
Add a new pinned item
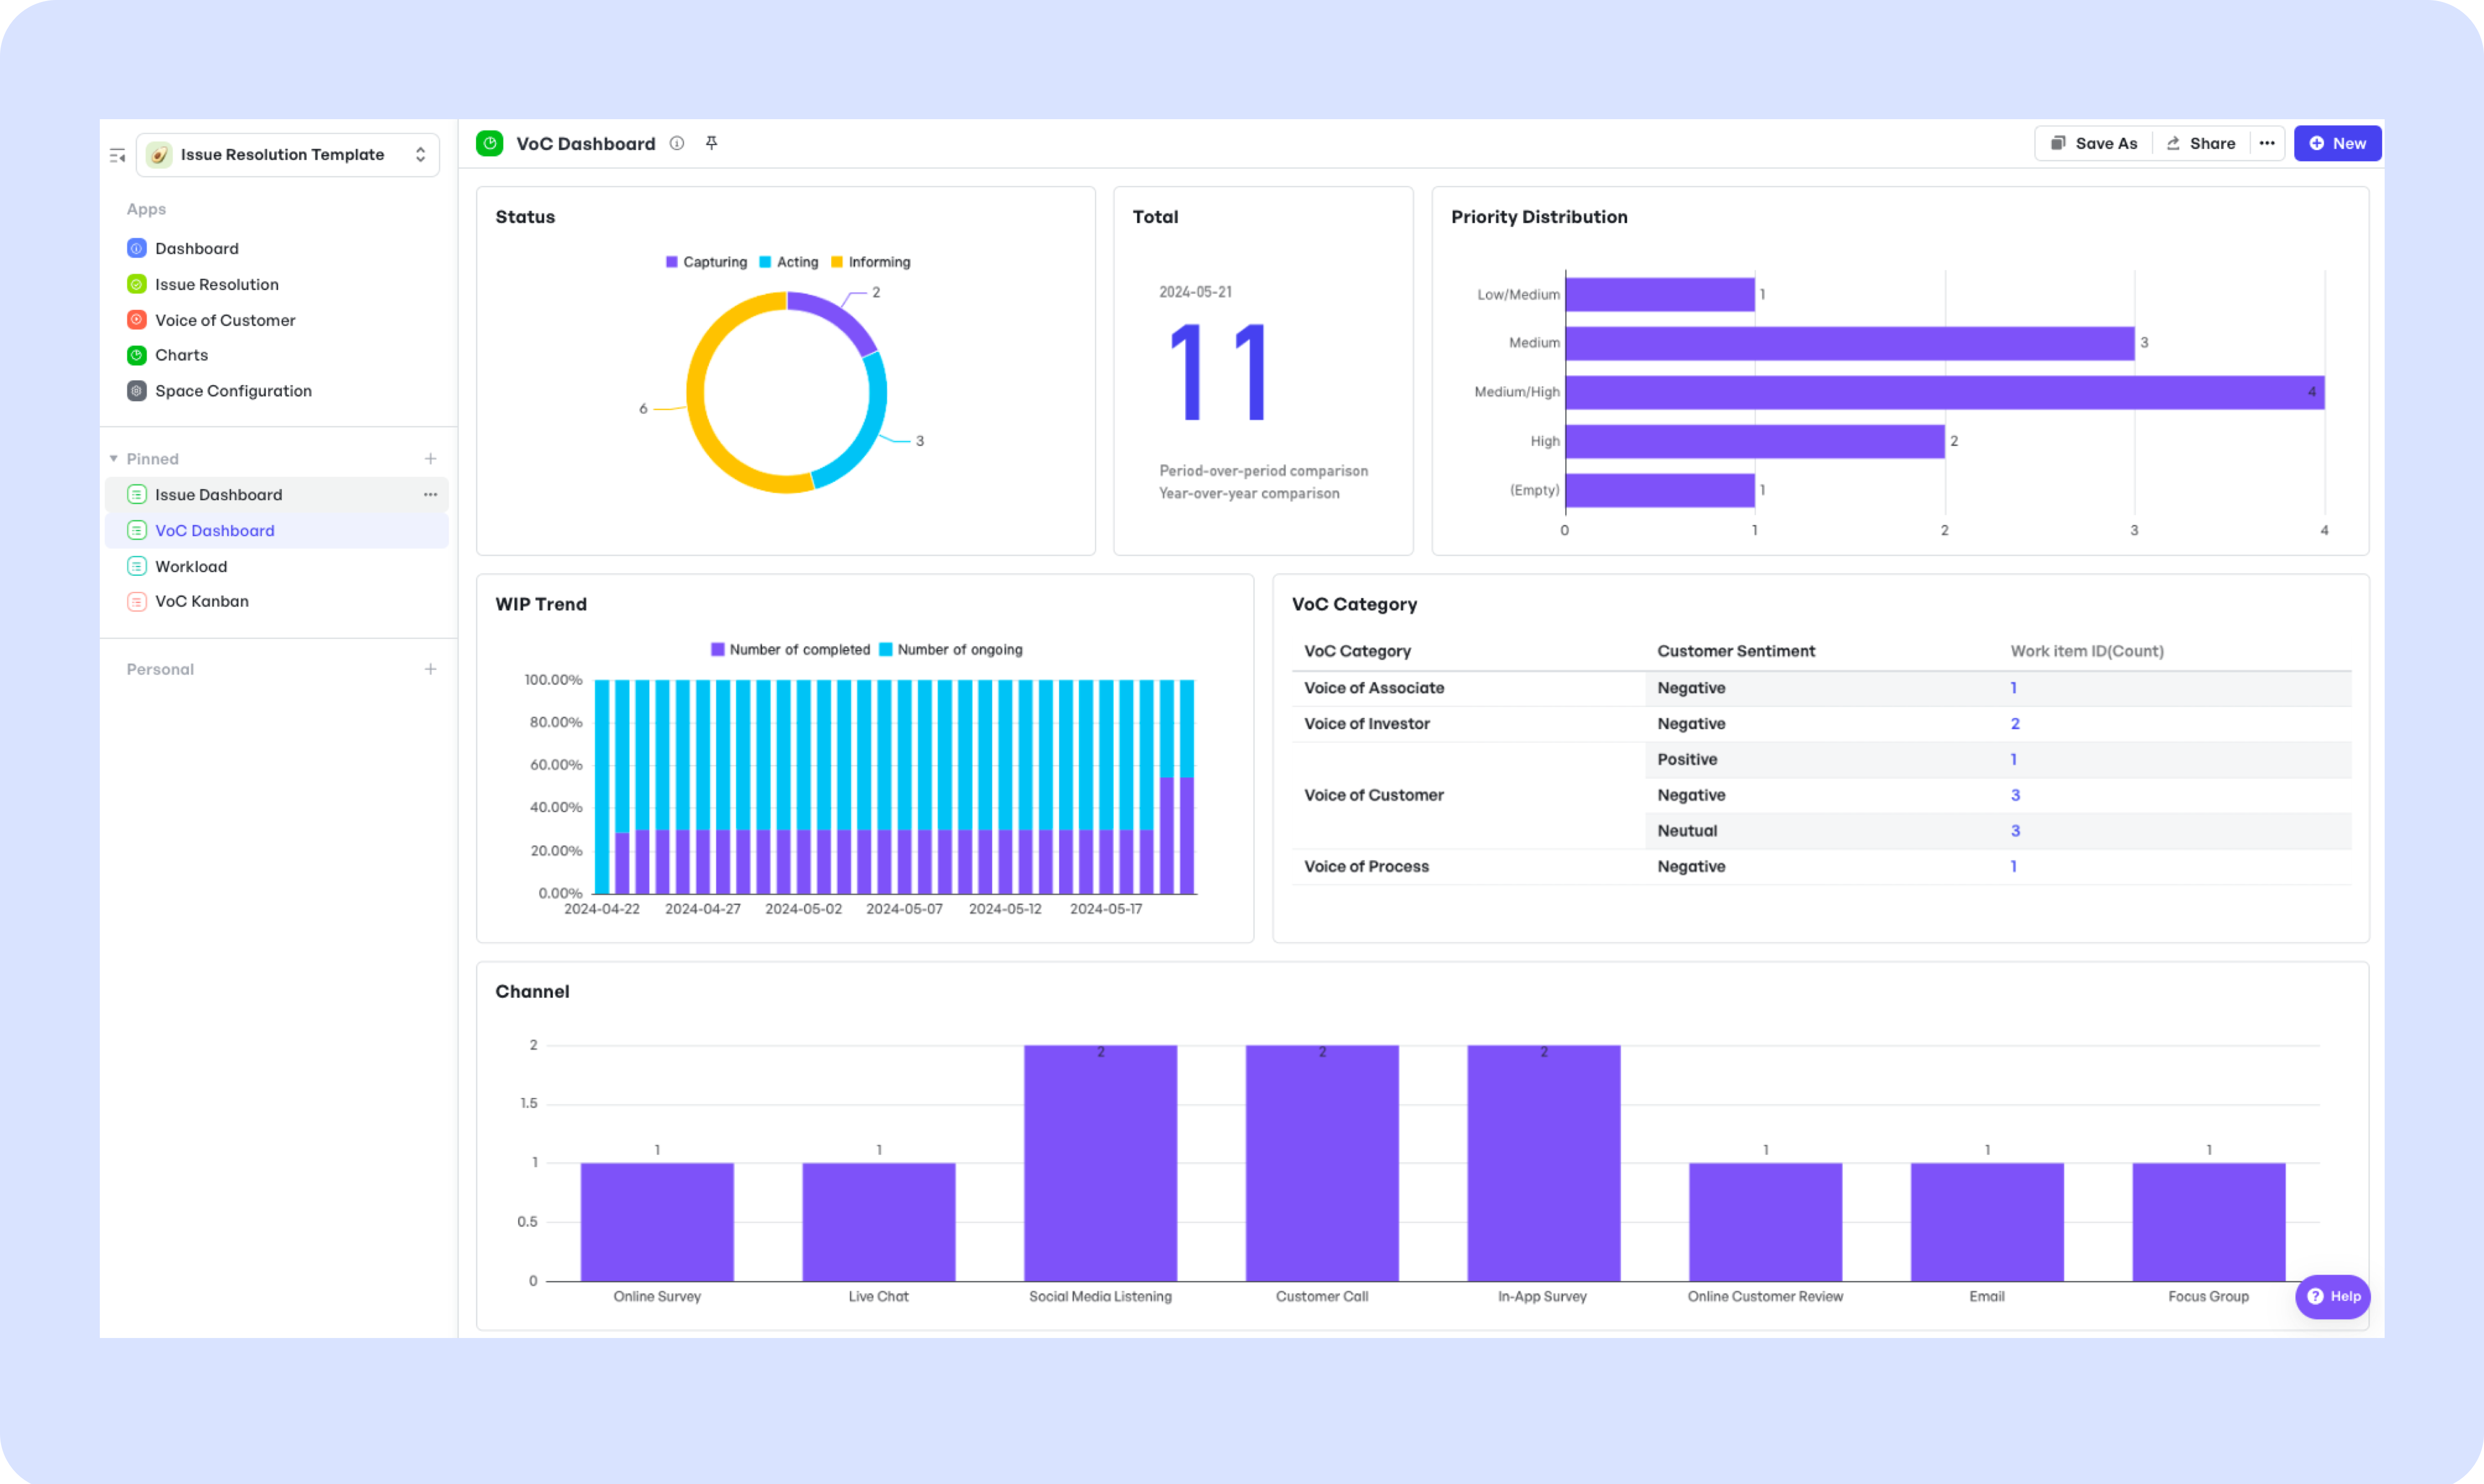pyautogui.click(x=430, y=459)
